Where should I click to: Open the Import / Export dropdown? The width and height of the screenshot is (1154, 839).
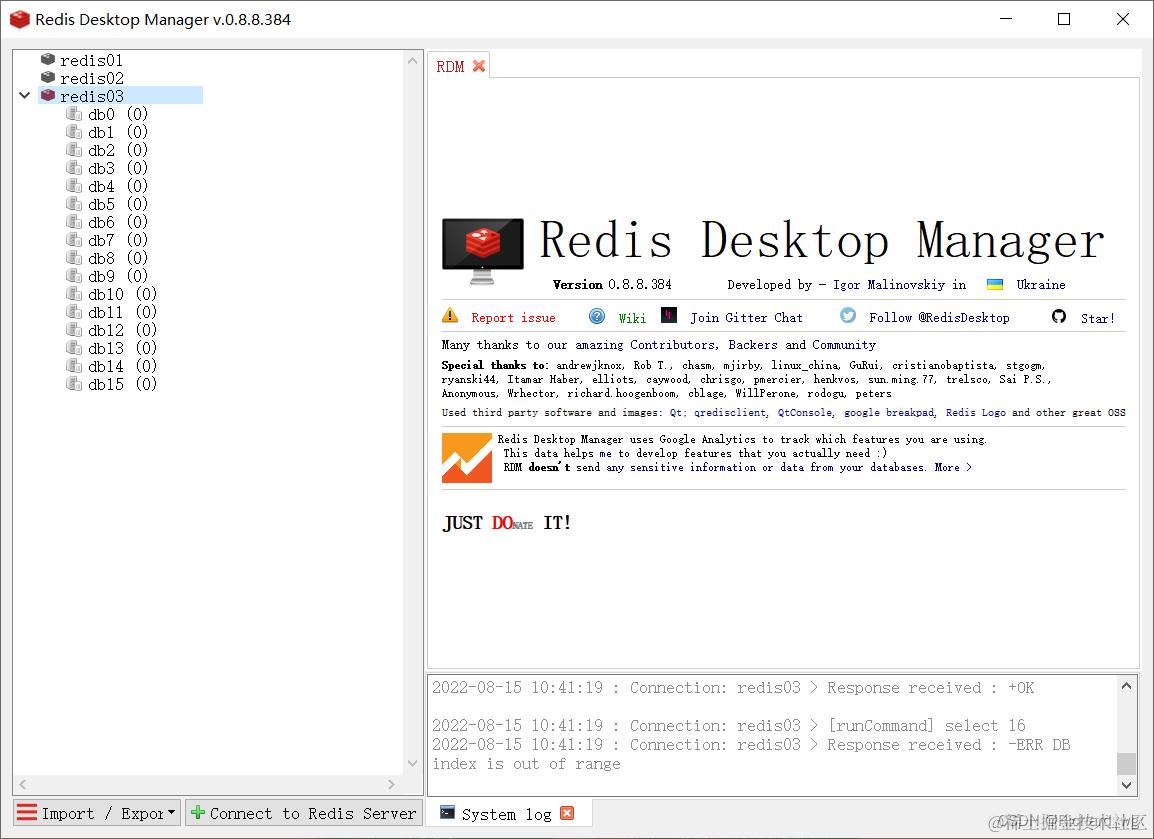[97, 813]
